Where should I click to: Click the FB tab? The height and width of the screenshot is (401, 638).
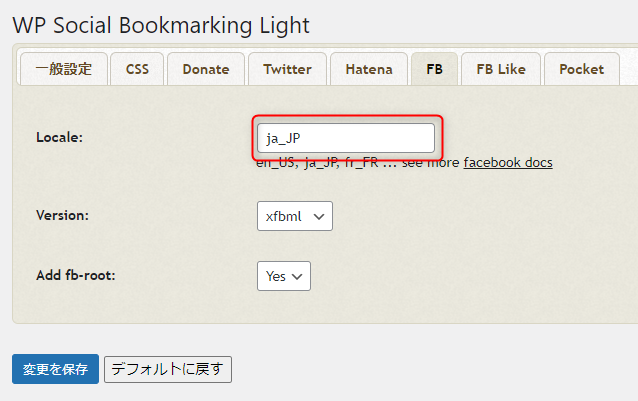pyautogui.click(x=435, y=69)
